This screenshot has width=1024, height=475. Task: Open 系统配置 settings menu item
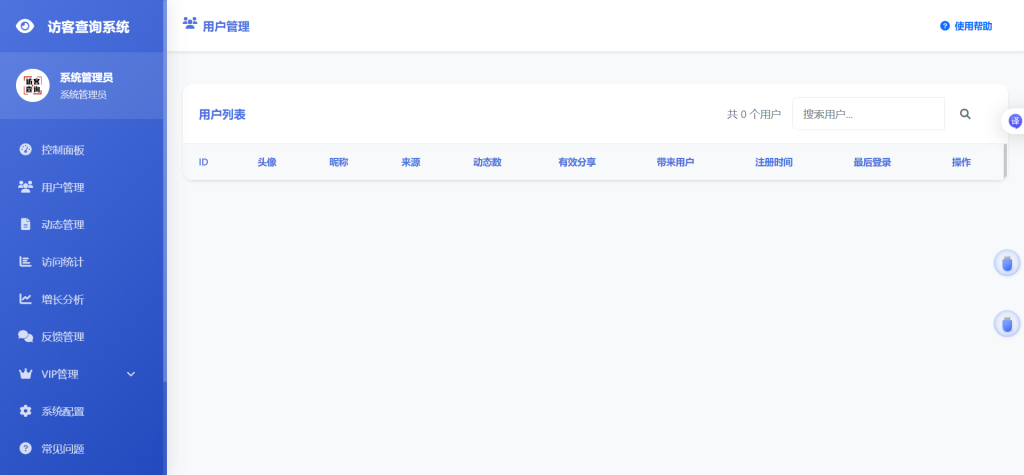point(63,412)
